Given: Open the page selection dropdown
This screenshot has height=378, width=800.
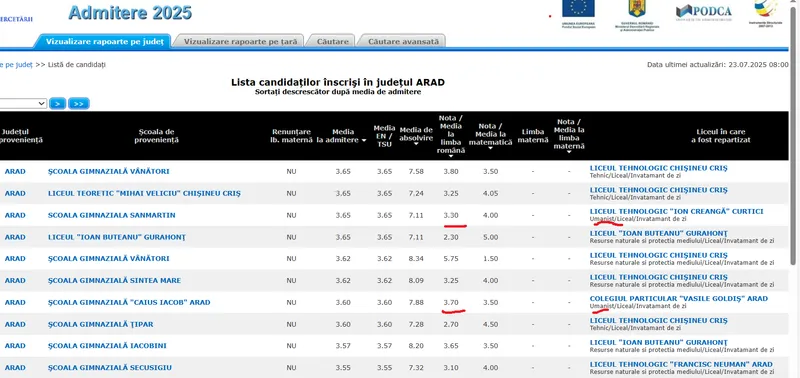Looking at the screenshot, I should point(23,104).
